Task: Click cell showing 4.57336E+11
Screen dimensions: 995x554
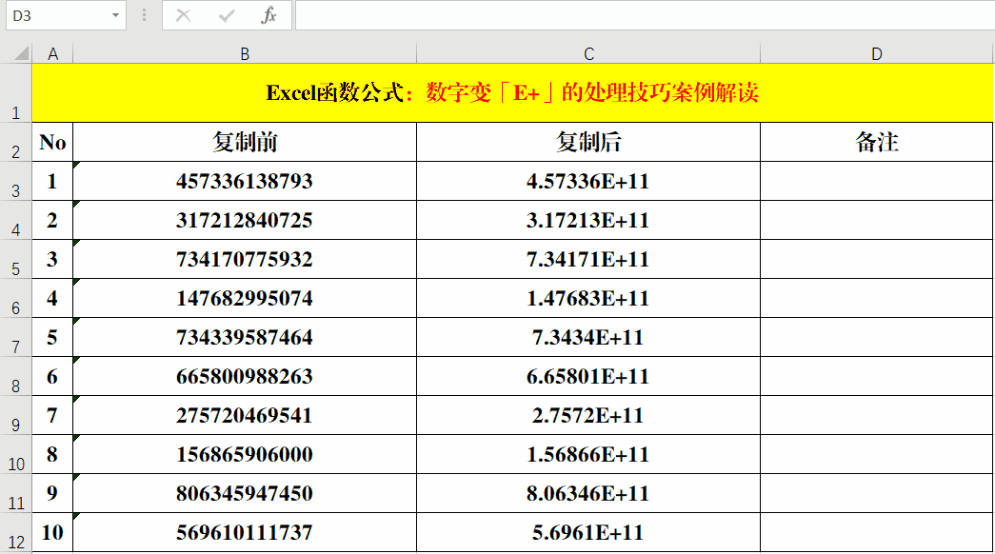Action: tap(589, 181)
